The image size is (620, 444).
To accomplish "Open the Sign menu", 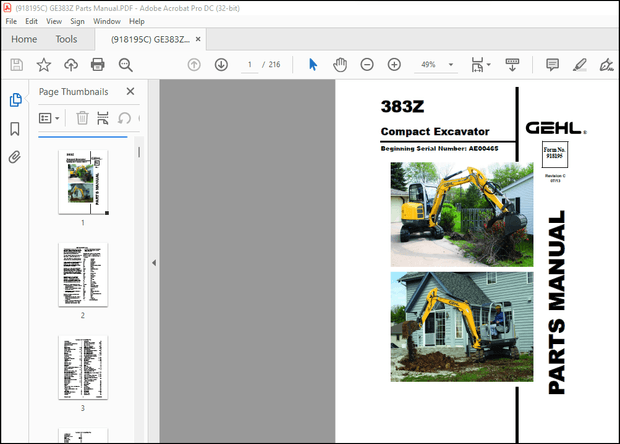I will tap(78, 21).
